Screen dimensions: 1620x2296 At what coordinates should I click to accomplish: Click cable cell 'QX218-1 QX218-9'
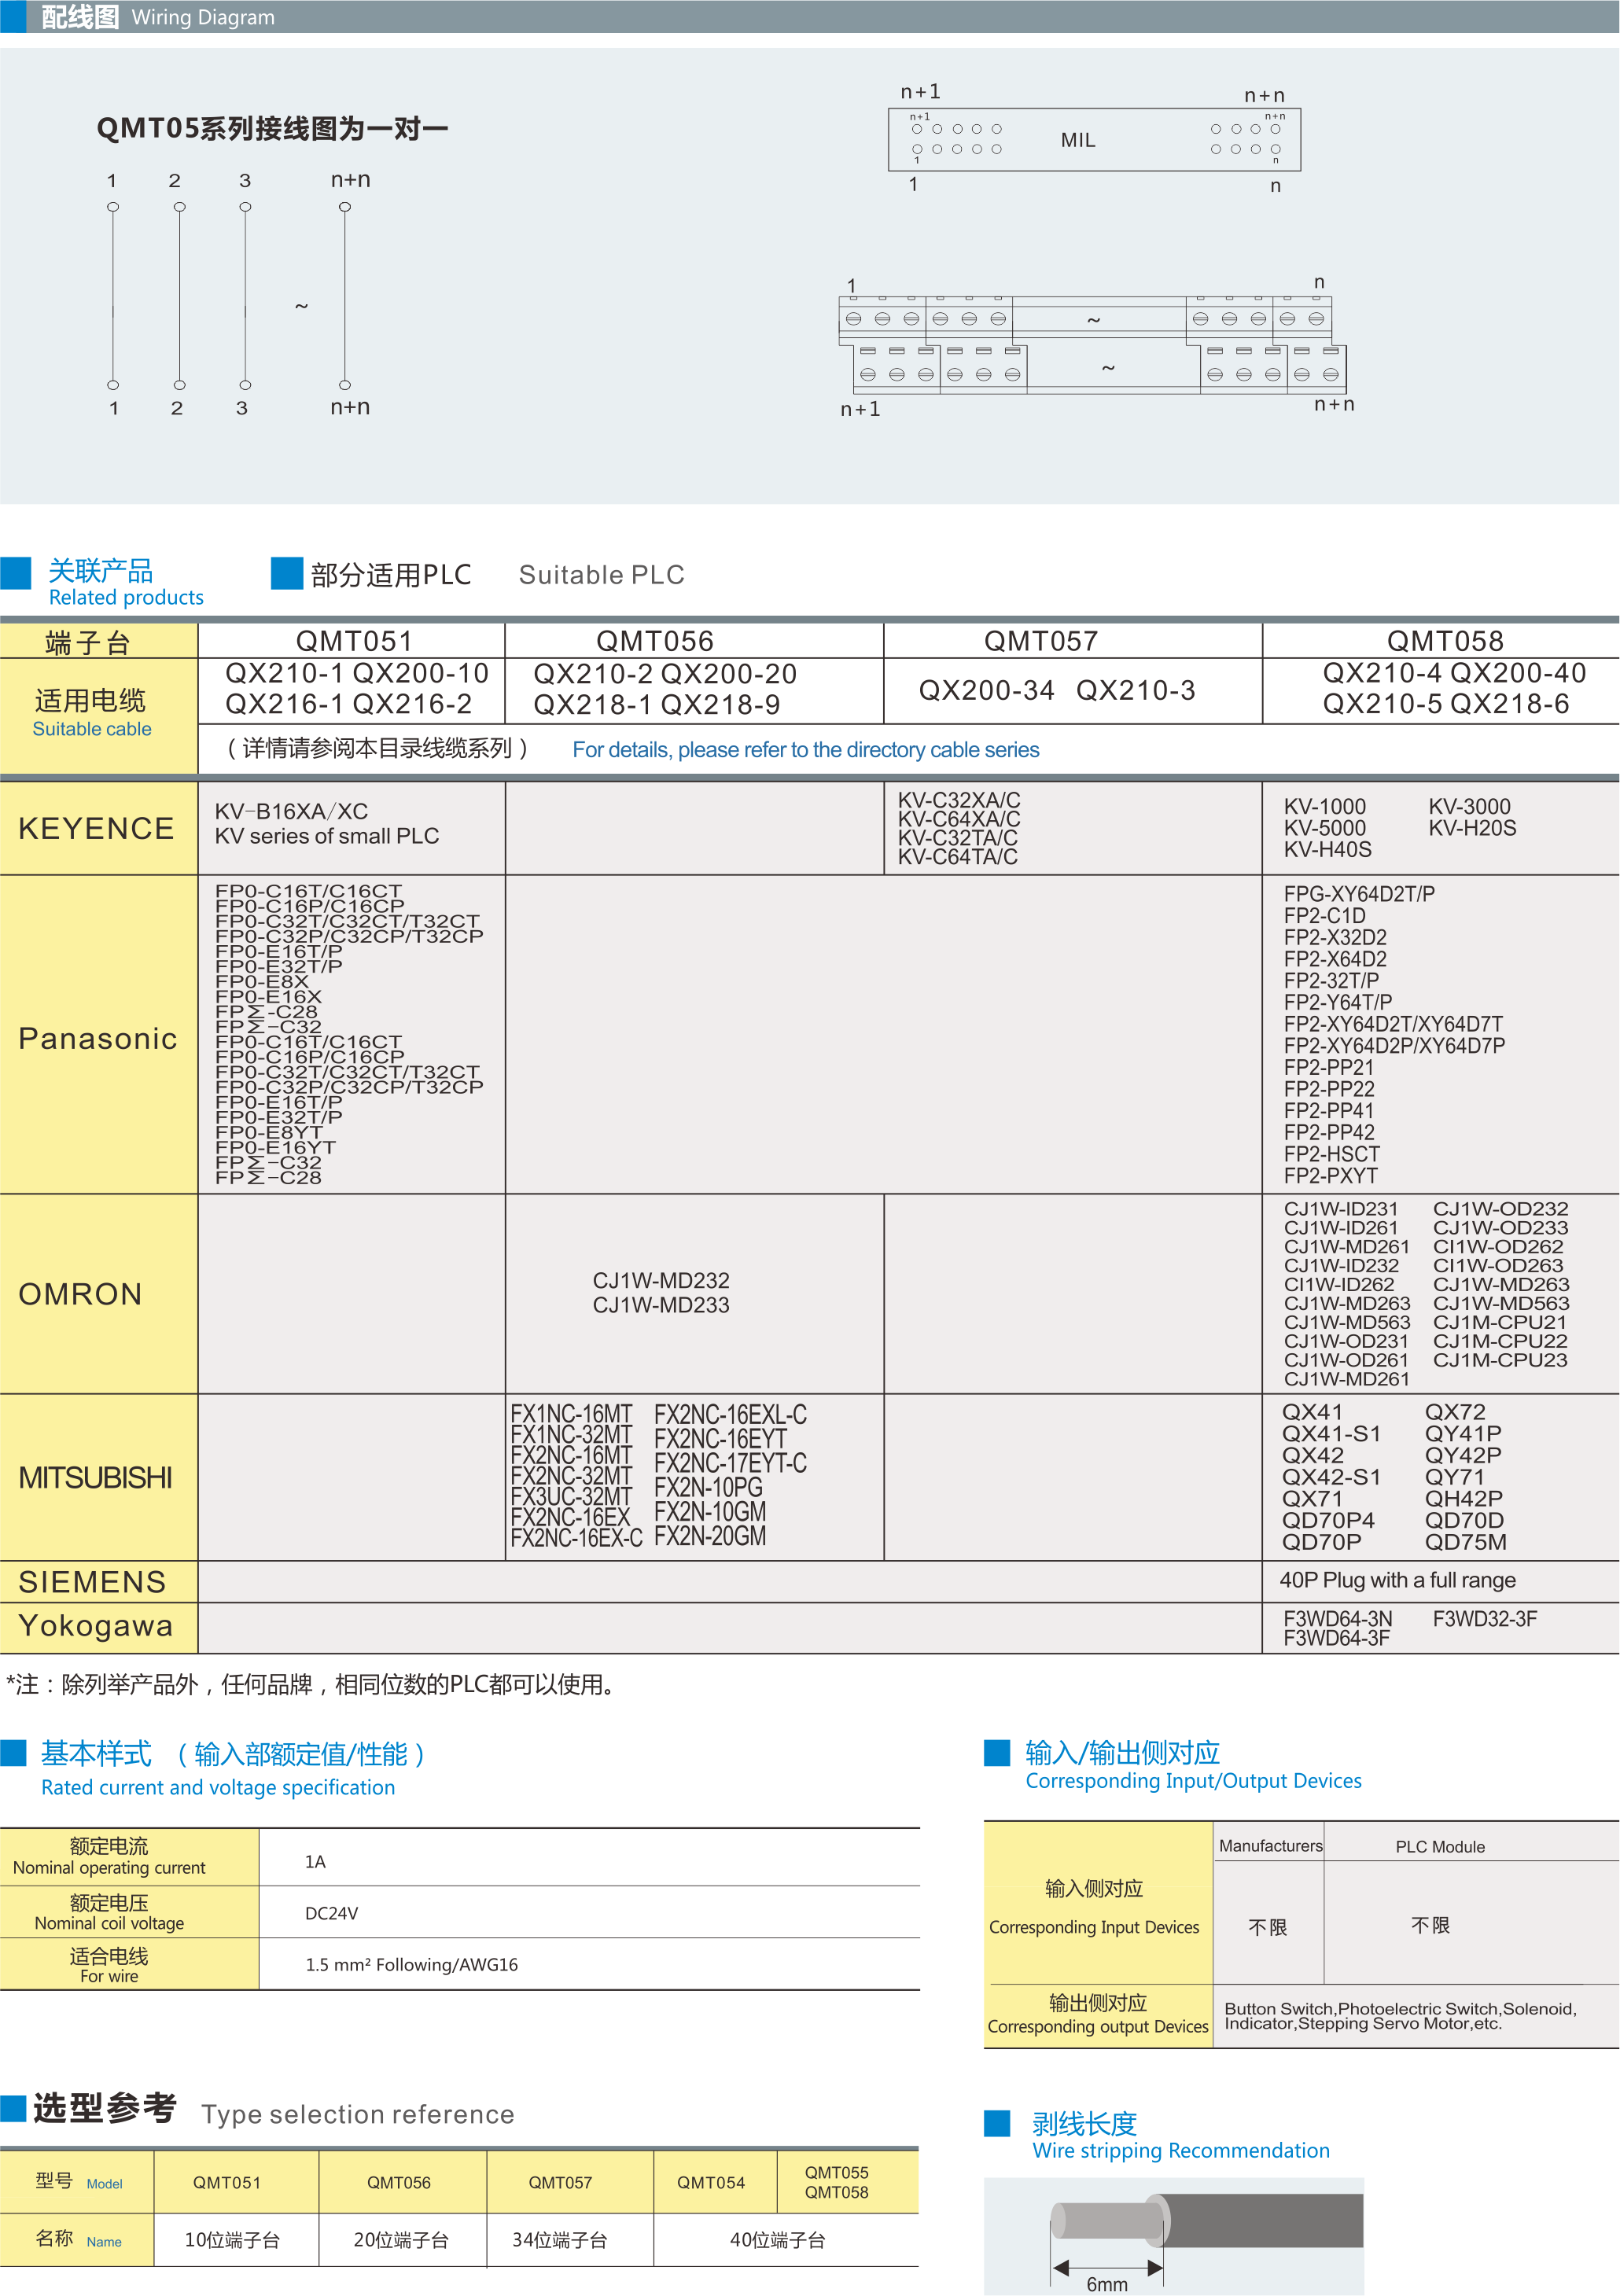657,705
